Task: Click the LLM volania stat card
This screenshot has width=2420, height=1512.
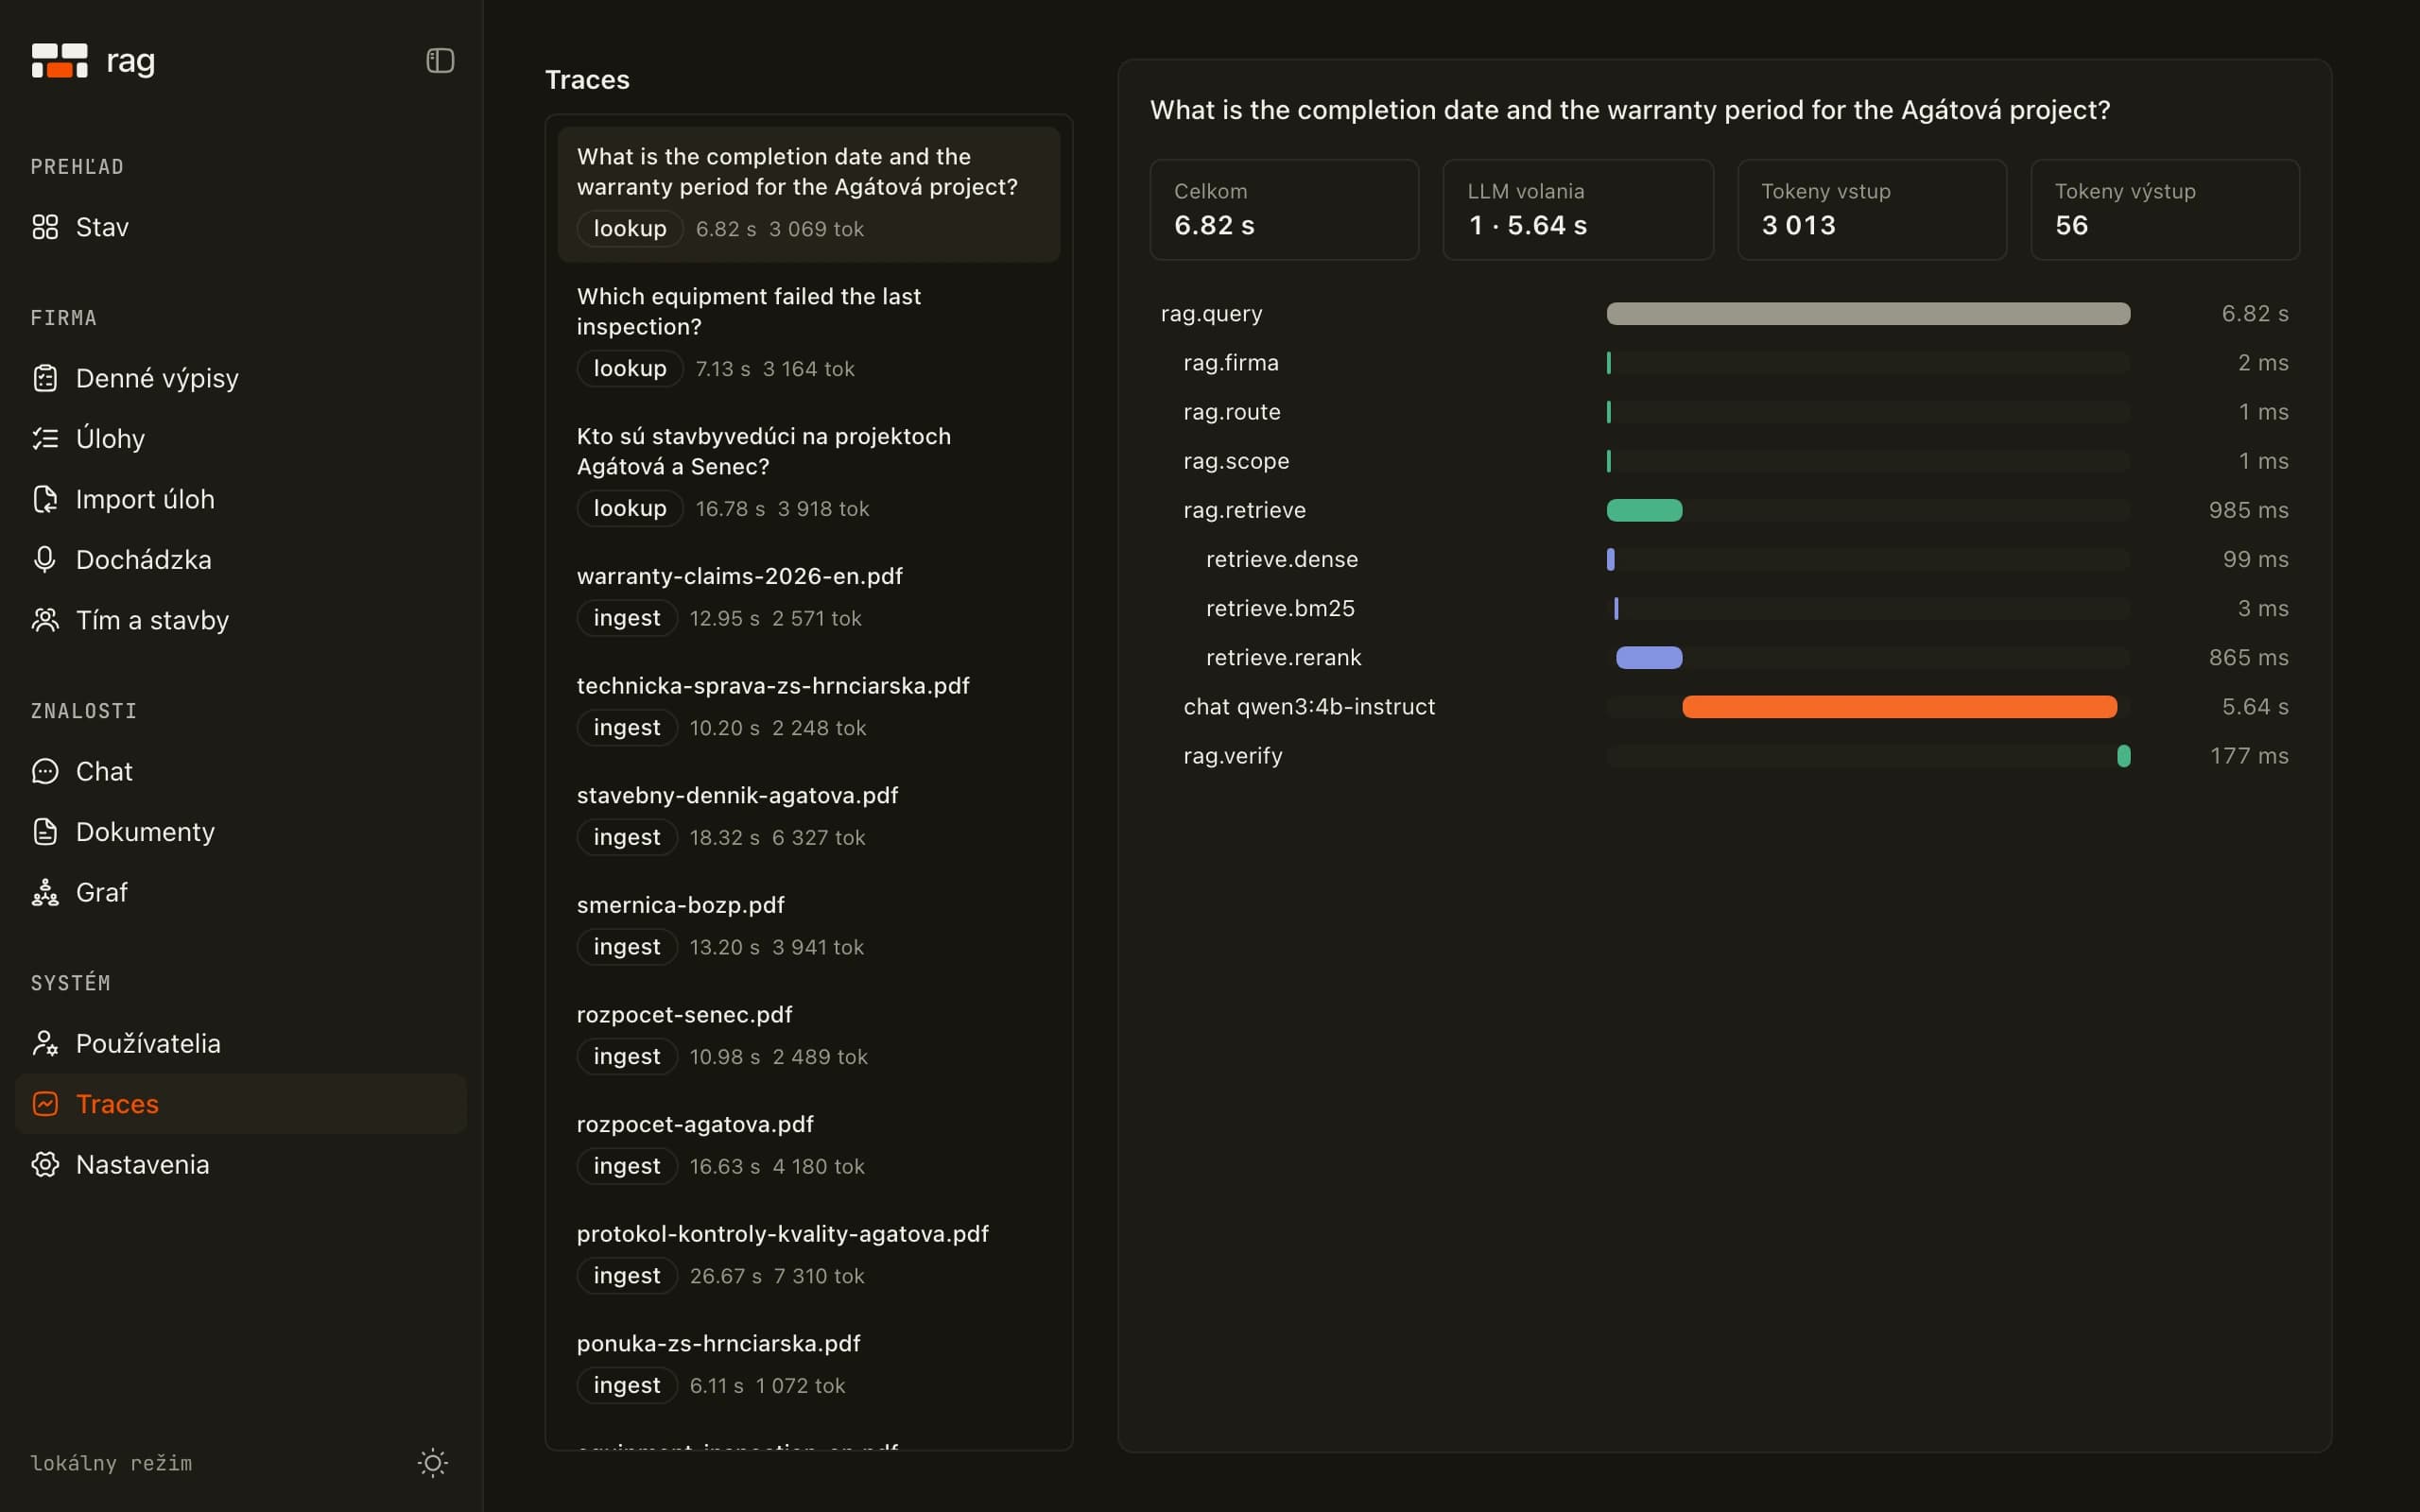Action: click(x=1578, y=210)
